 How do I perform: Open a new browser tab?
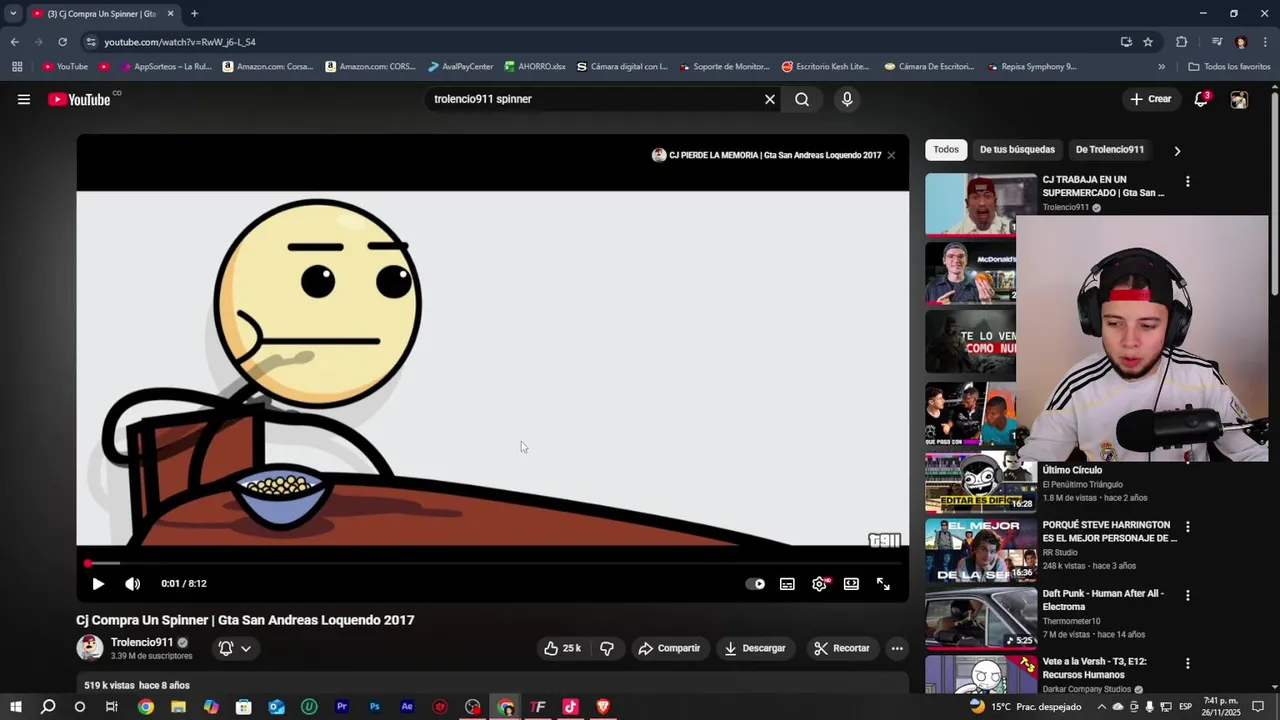[x=194, y=13]
